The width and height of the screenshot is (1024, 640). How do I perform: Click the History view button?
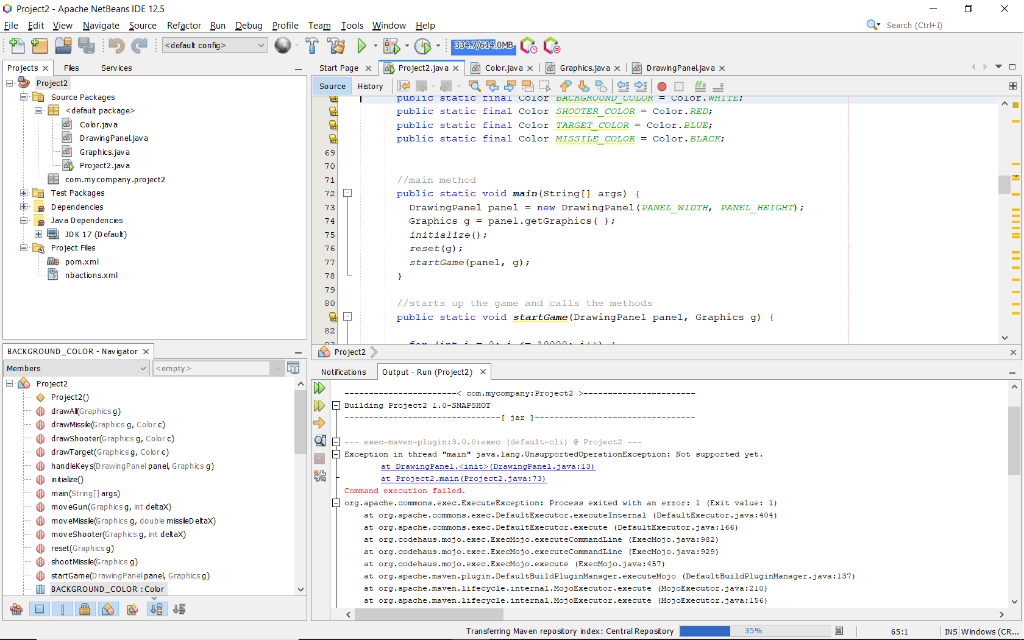[x=370, y=86]
